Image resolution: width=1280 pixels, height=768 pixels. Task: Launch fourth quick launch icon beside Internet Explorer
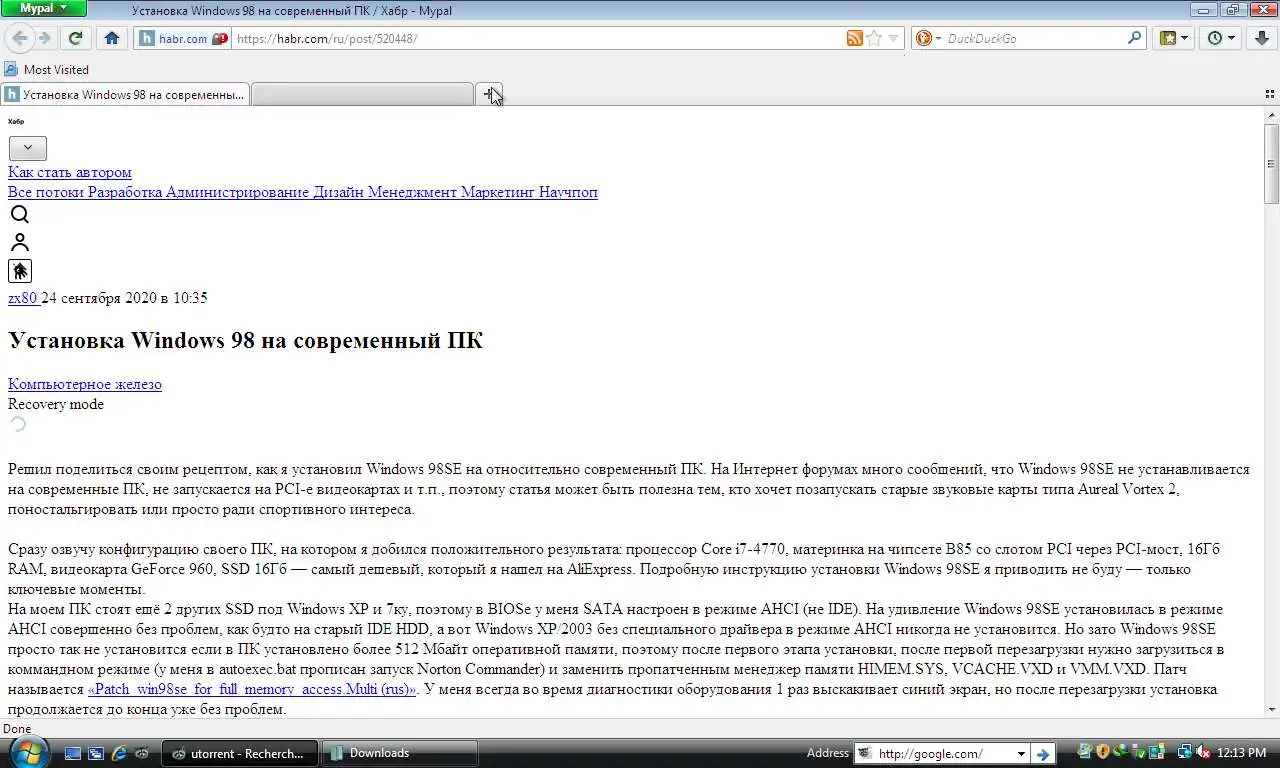[x=142, y=753]
